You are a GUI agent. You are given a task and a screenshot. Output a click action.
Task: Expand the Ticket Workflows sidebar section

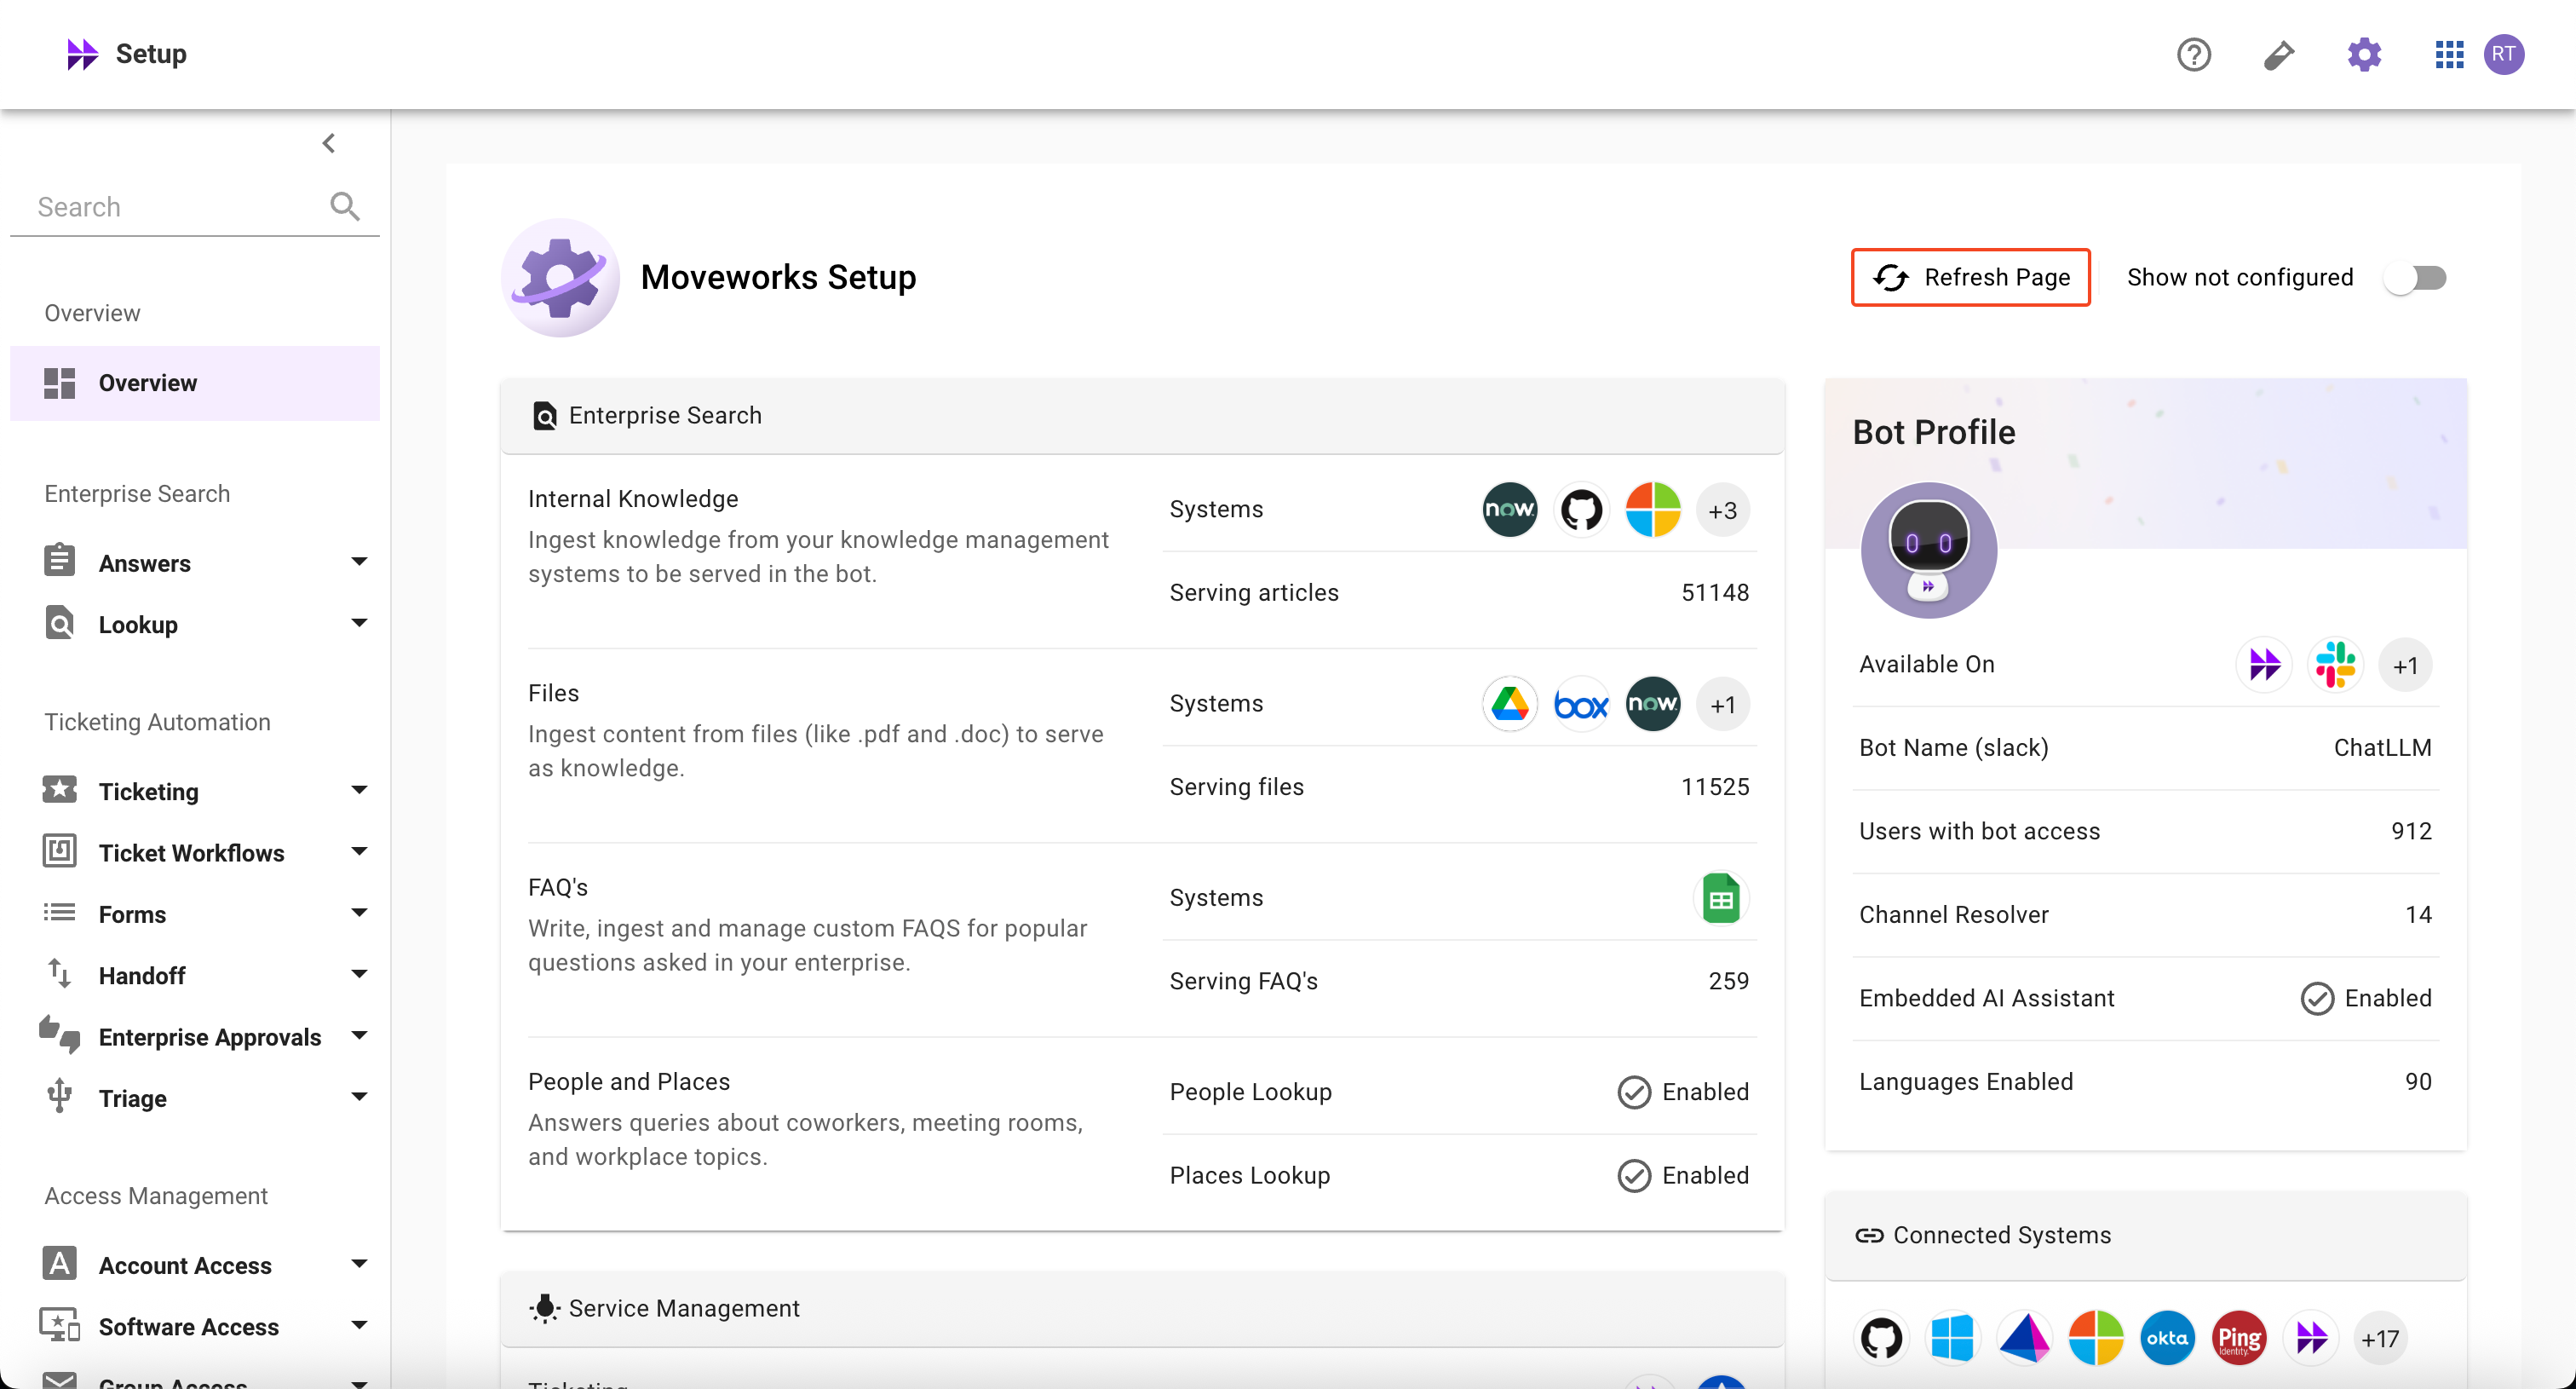[359, 851]
